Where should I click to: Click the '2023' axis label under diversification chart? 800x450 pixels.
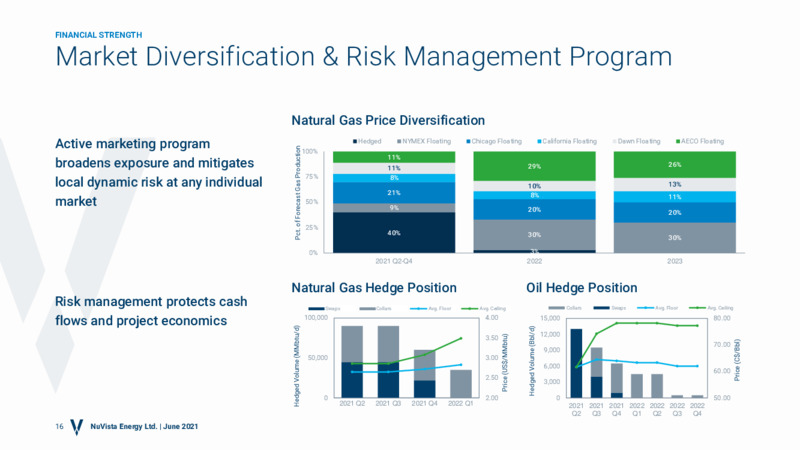pyautogui.click(x=674, y=261)
